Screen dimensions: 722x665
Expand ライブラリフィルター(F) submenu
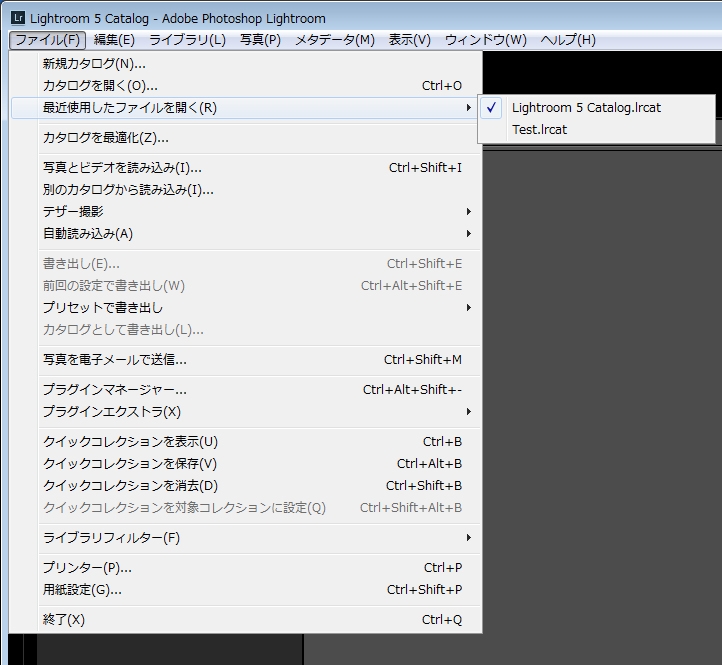[246, 538]
